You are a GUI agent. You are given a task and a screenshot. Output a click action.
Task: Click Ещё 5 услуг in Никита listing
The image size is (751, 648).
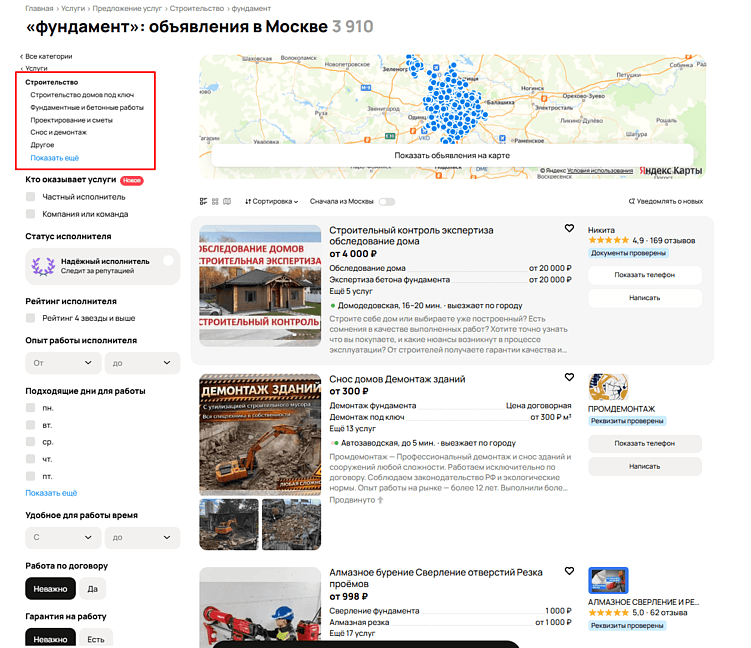pos(351,291)
